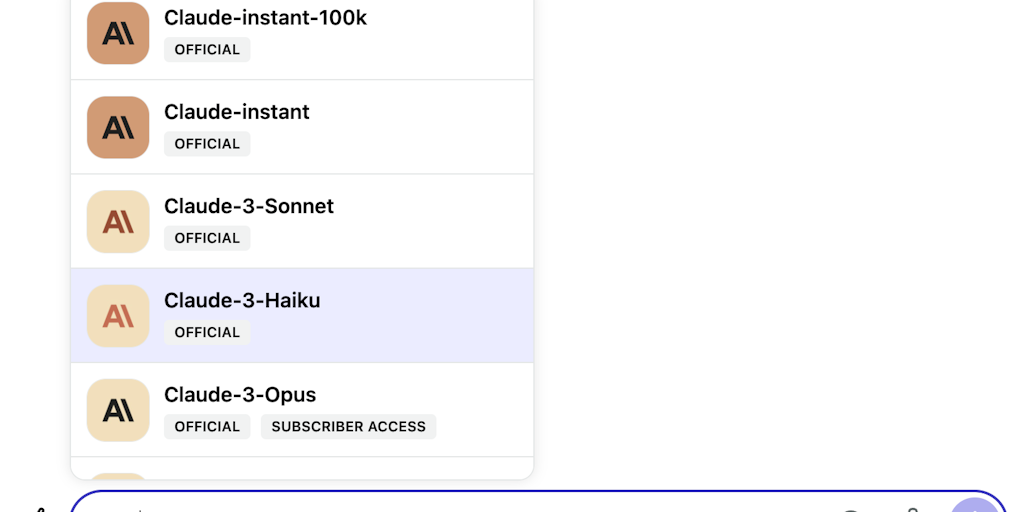Click the partially visible bot below Claude-3-Opus
The height and width of the screenshot is (512, 1024).
[300, 470]
